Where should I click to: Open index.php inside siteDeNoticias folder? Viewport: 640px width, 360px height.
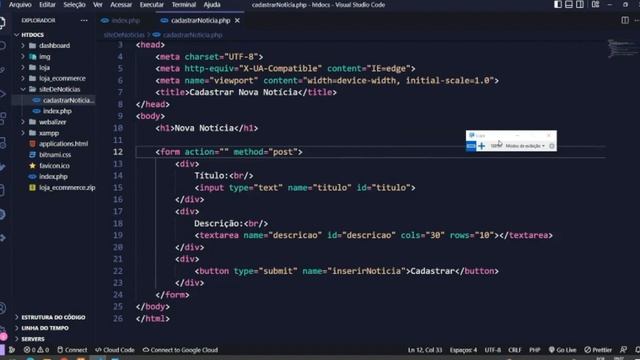(57, 111)
